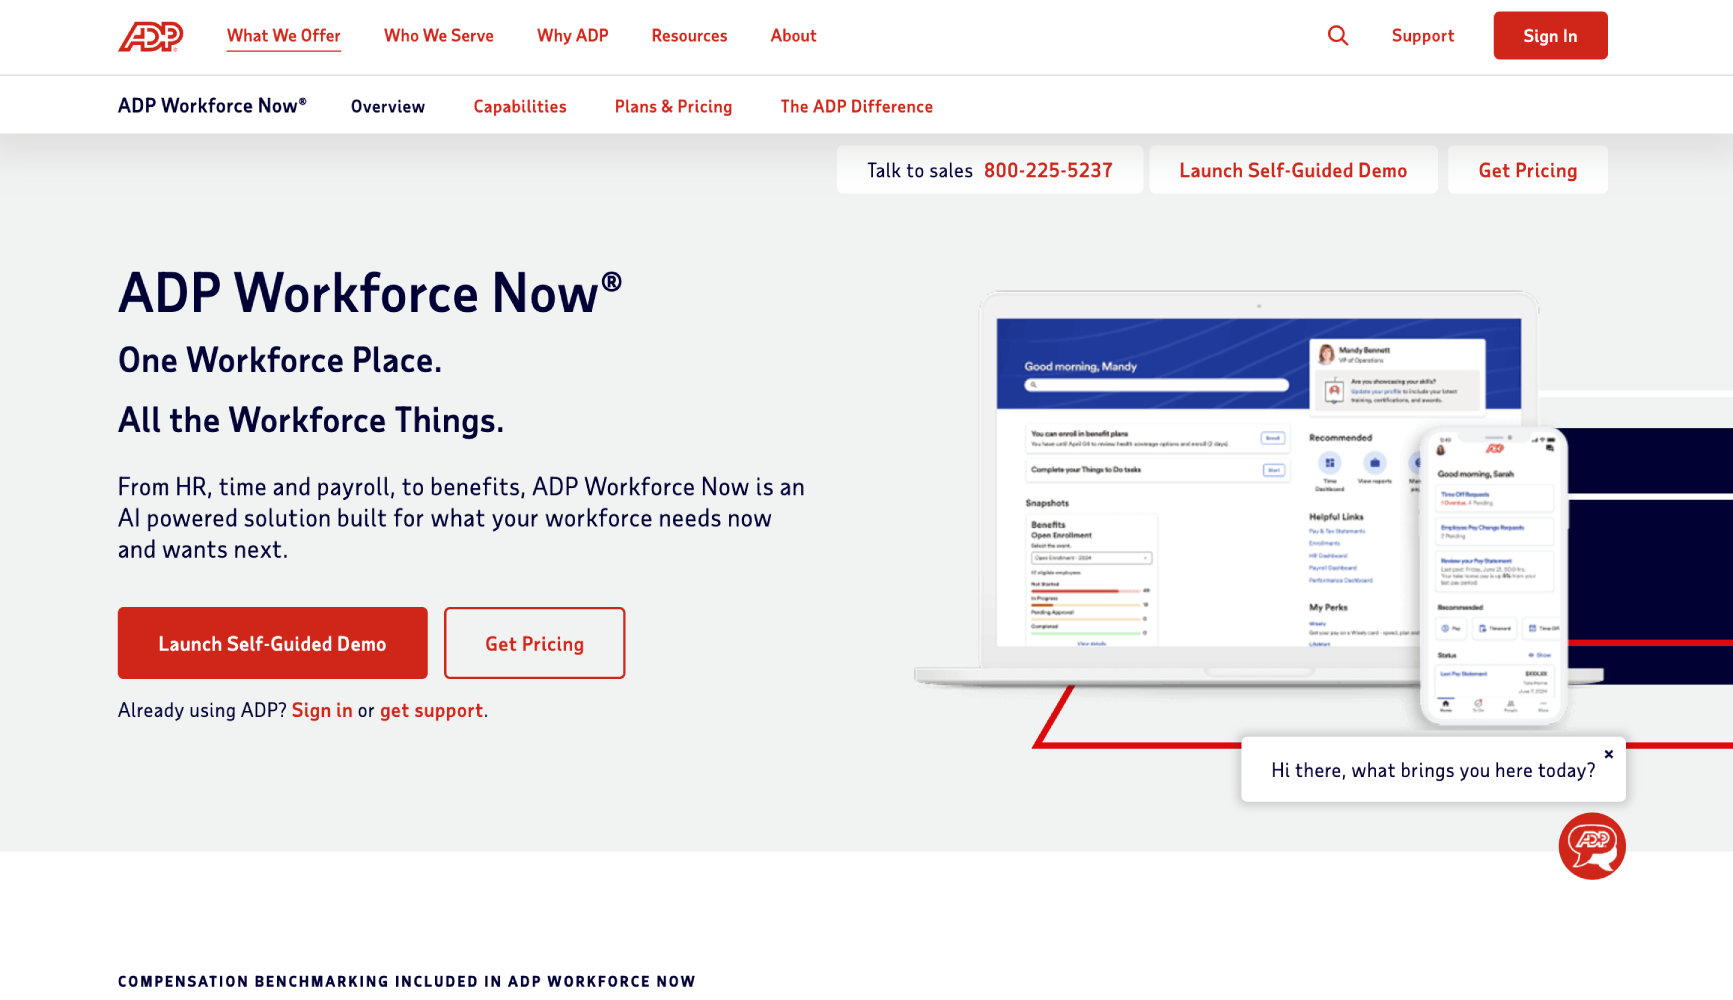The image size is (1733, 1000).
Task: Follow the Sign in link below buttons
Action: tap(322, 710)
